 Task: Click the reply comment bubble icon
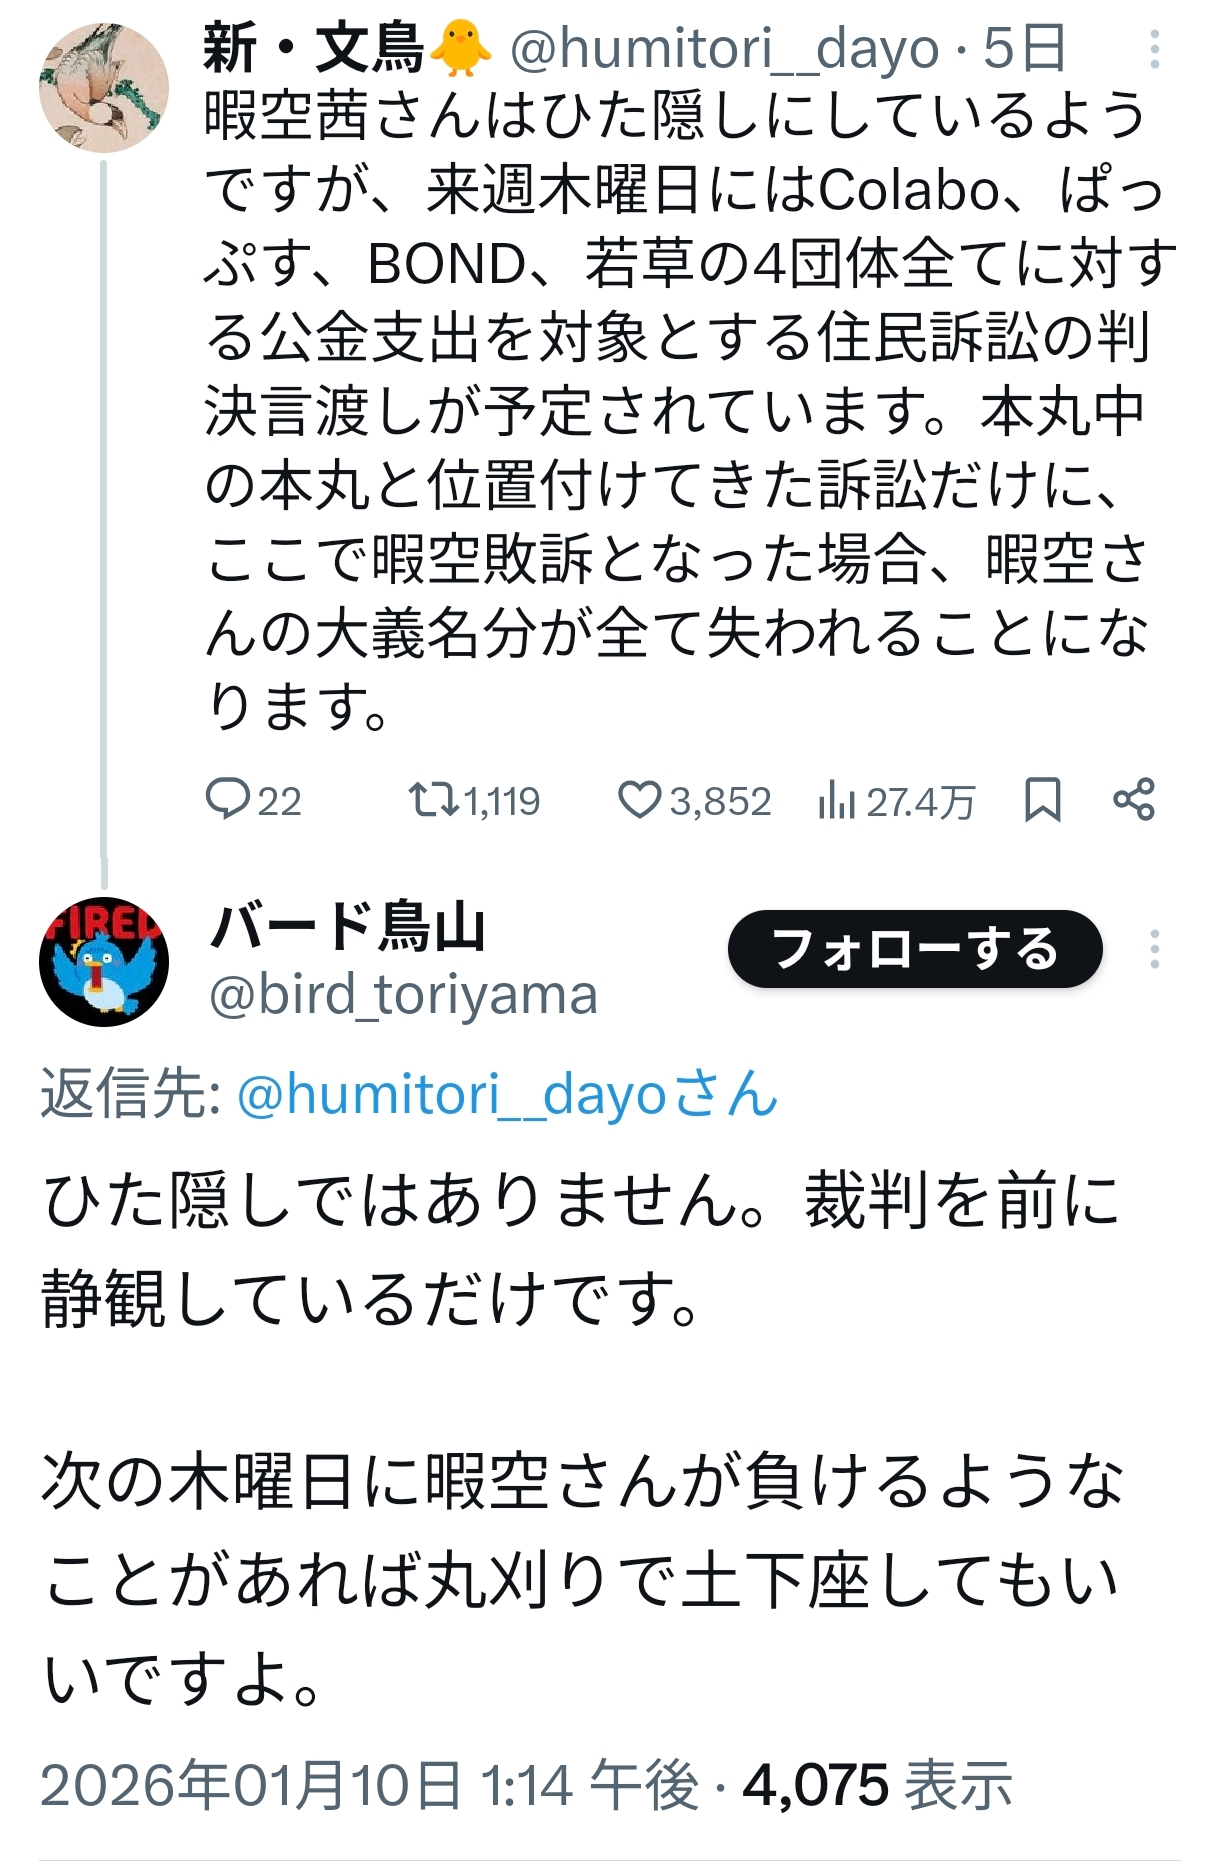point(228,799)
